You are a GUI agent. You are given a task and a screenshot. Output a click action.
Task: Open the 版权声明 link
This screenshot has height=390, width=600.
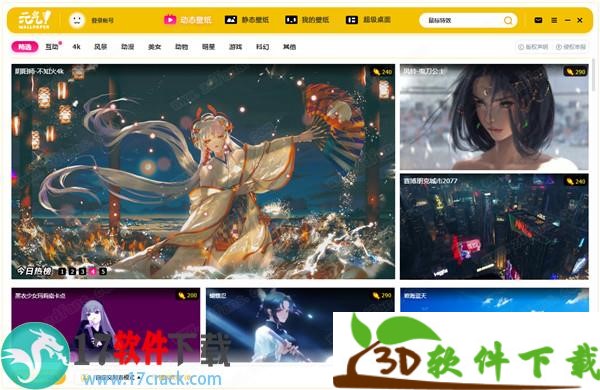pos(533,47)
